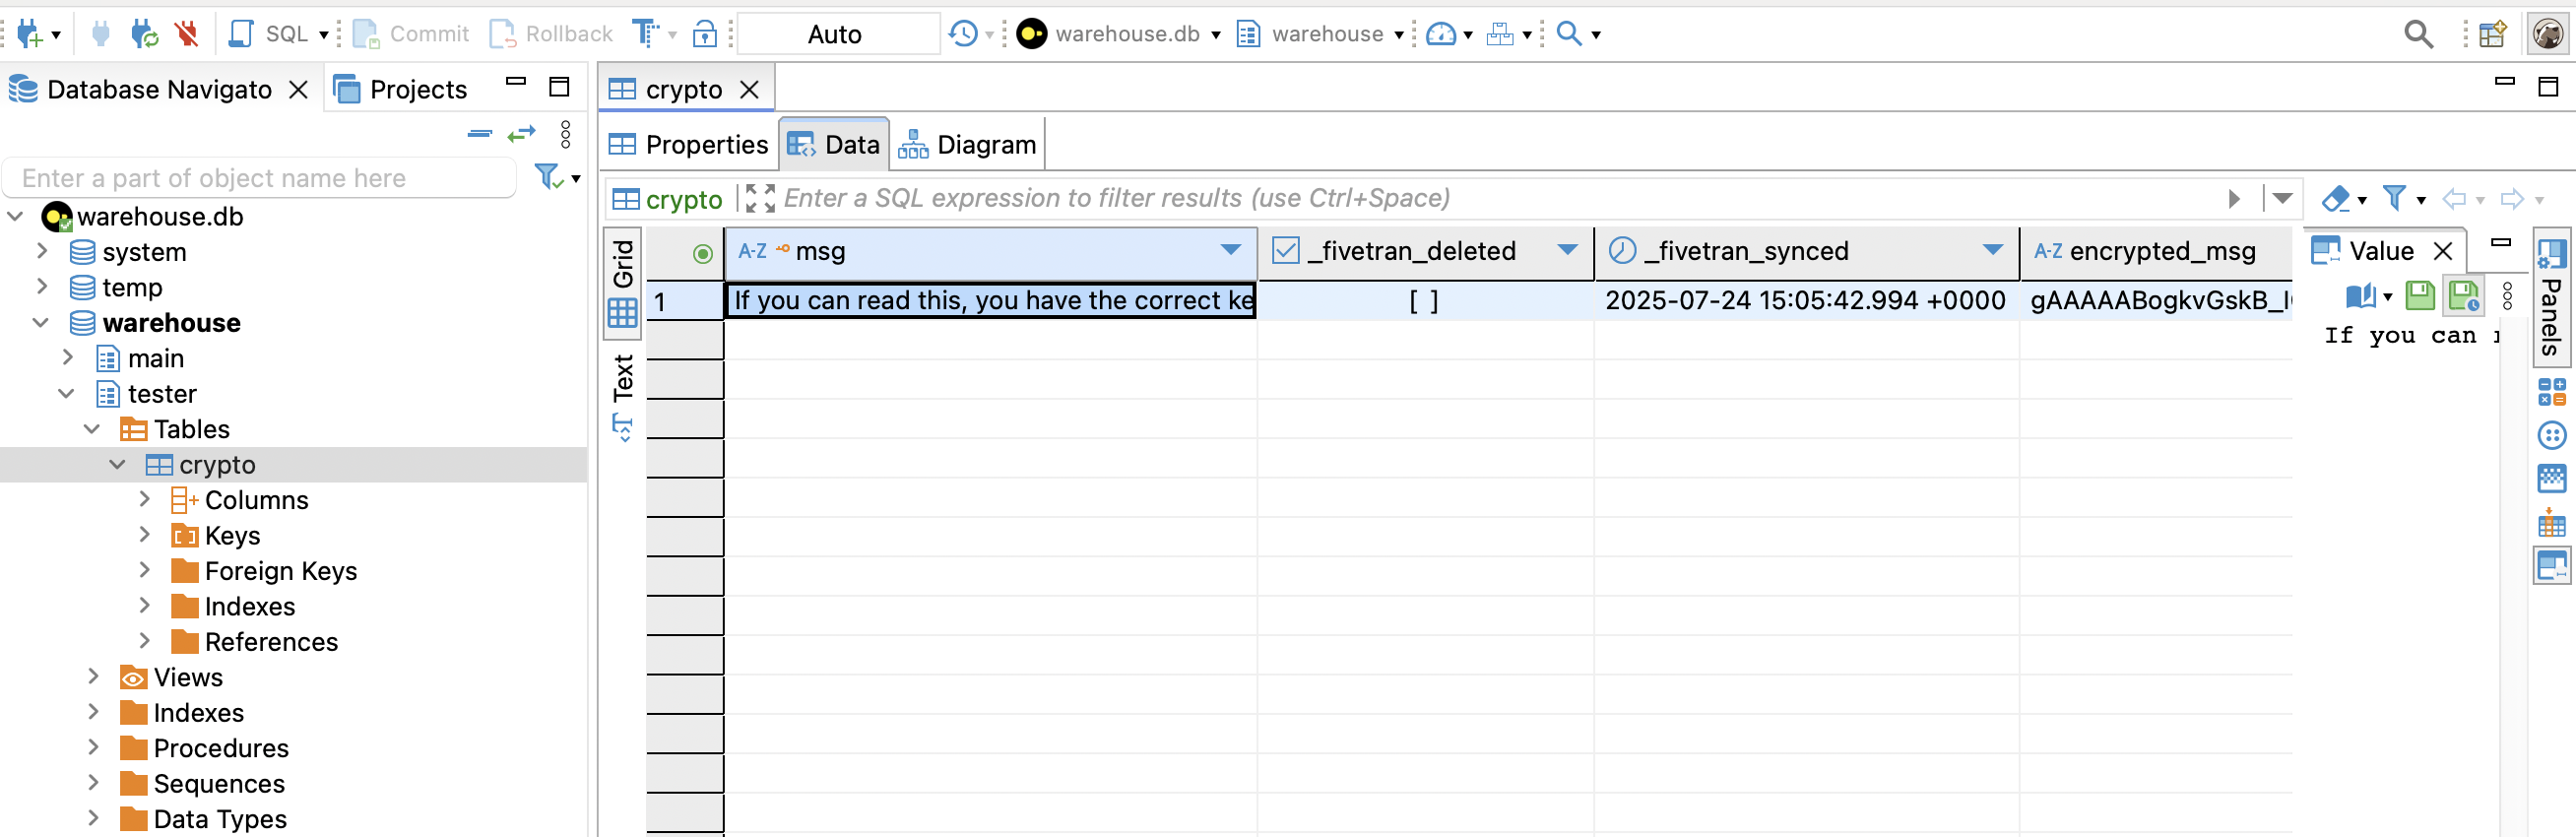2576x837 pixels.
Task: Open msg column sort dropdown arrow
Action: tap(1231, 251)
